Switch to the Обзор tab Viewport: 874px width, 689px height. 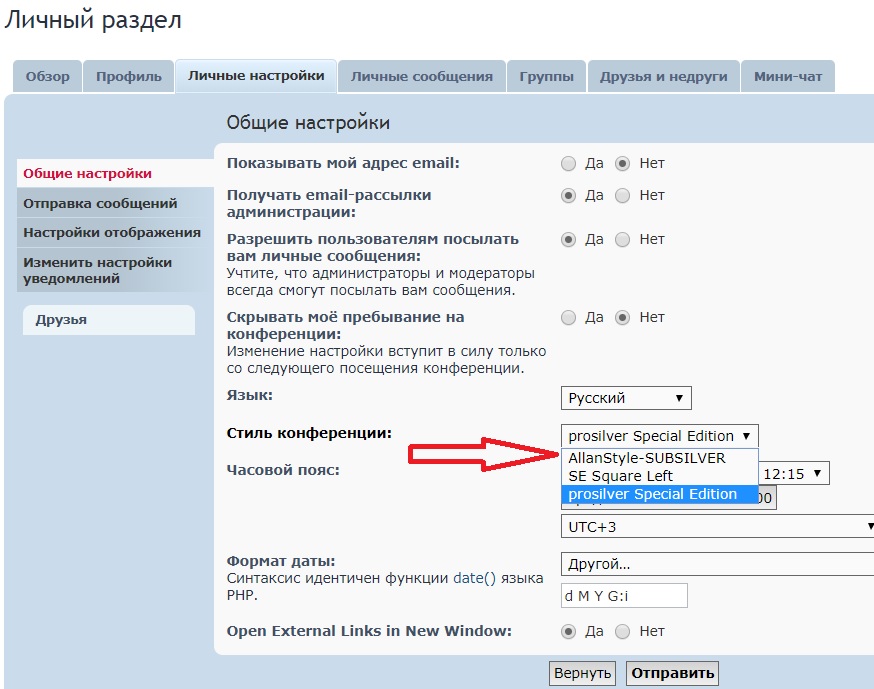point(48,77)
